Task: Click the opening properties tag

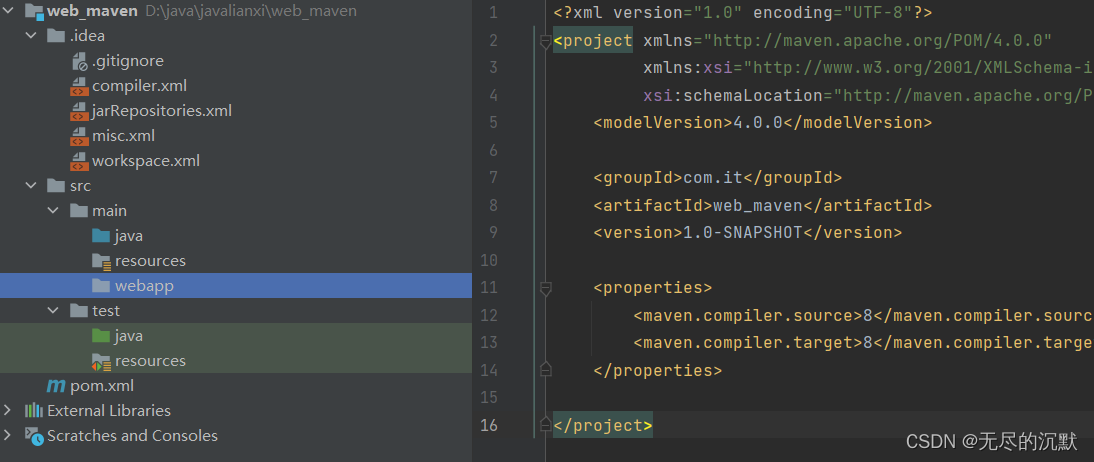Action: point(653,288)
